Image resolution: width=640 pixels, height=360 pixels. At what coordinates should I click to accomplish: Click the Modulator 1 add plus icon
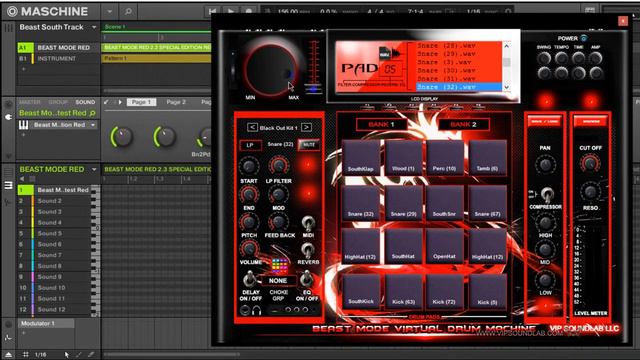(x=23, y=333)
